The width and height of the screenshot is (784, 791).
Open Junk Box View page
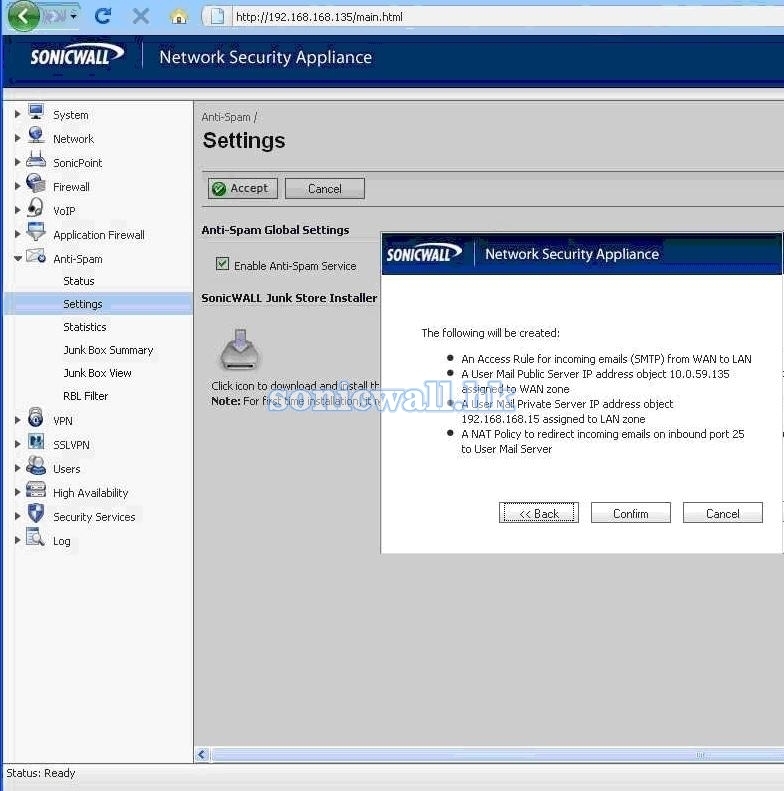pyautogui.click(x=97, y=373)
